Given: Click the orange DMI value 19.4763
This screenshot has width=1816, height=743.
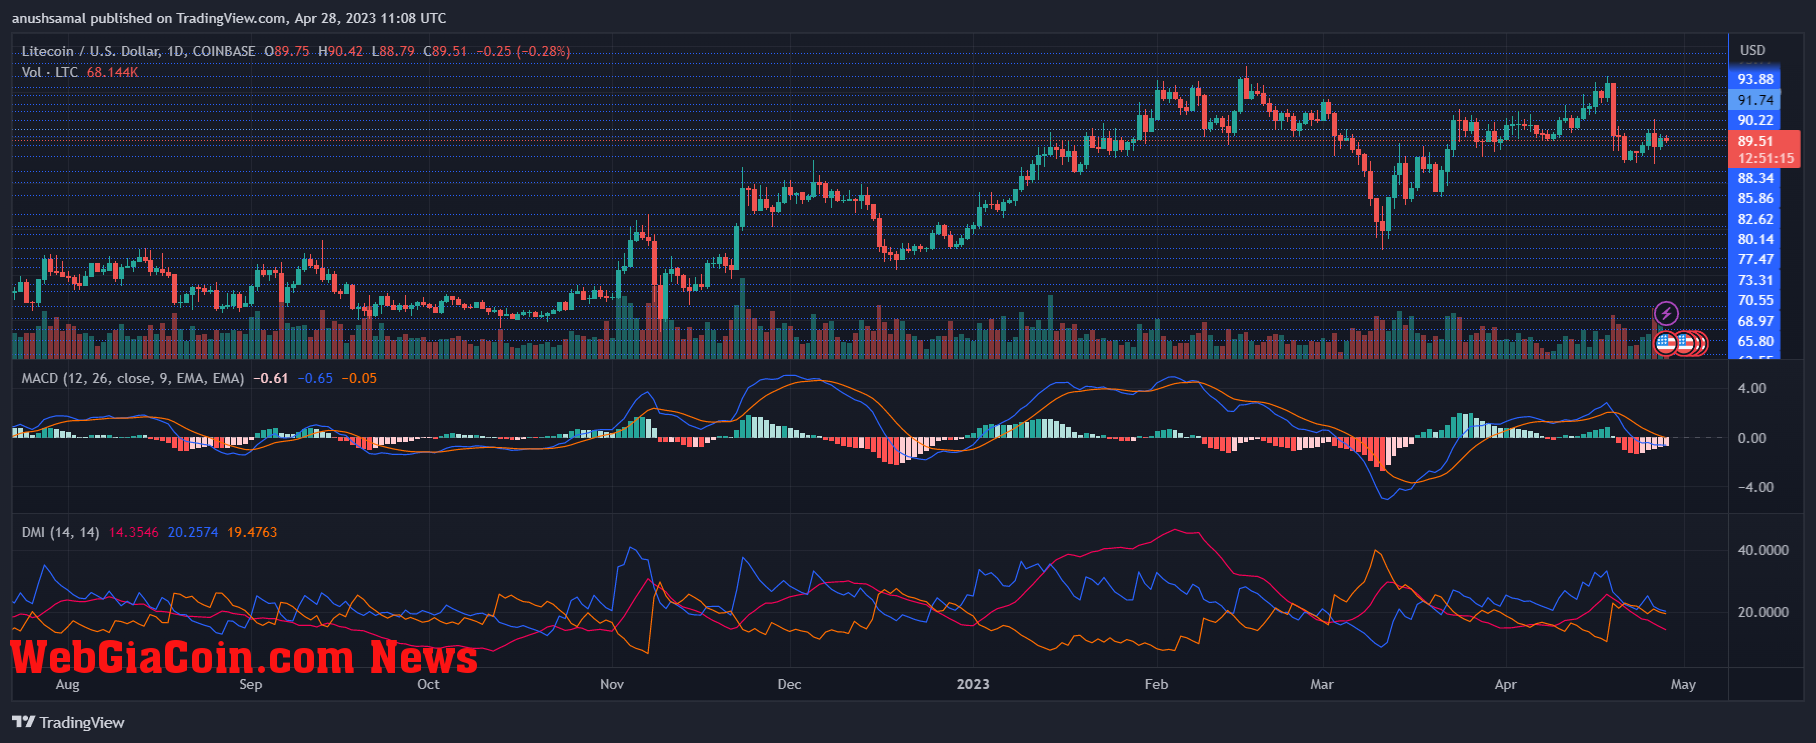Looking at the screenshot, I should pos(252,532).
